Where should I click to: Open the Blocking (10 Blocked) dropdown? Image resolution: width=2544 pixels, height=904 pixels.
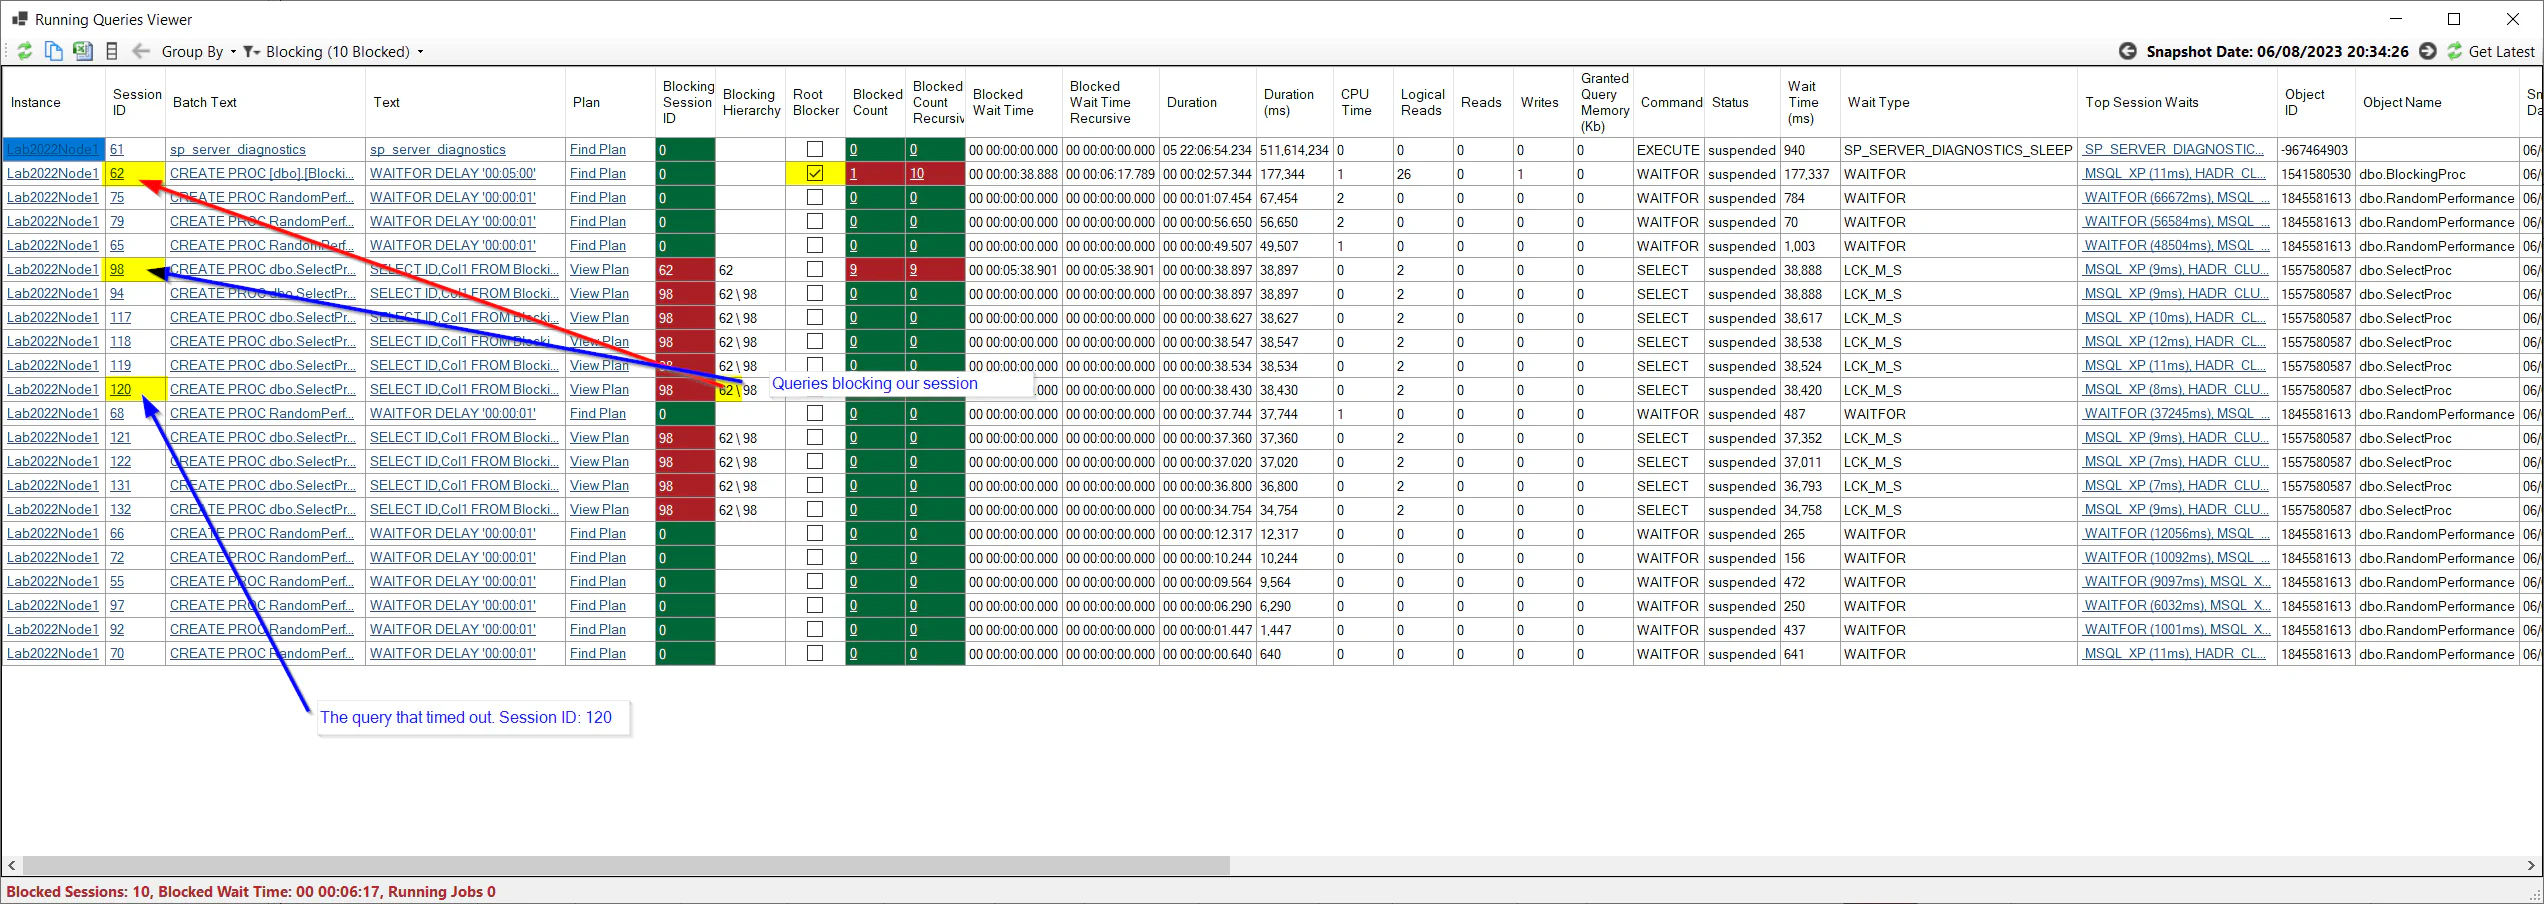(x=344, y=52)
